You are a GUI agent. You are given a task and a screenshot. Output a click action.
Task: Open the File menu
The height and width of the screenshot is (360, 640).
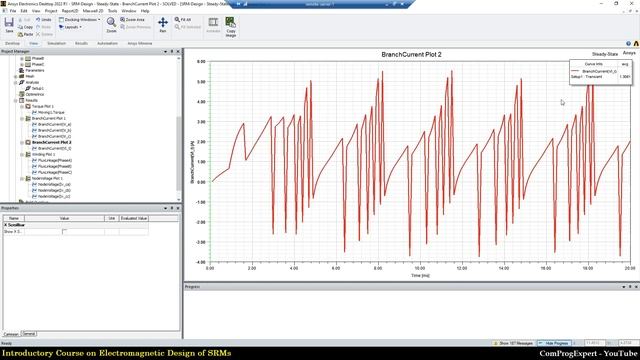(13, 11)
